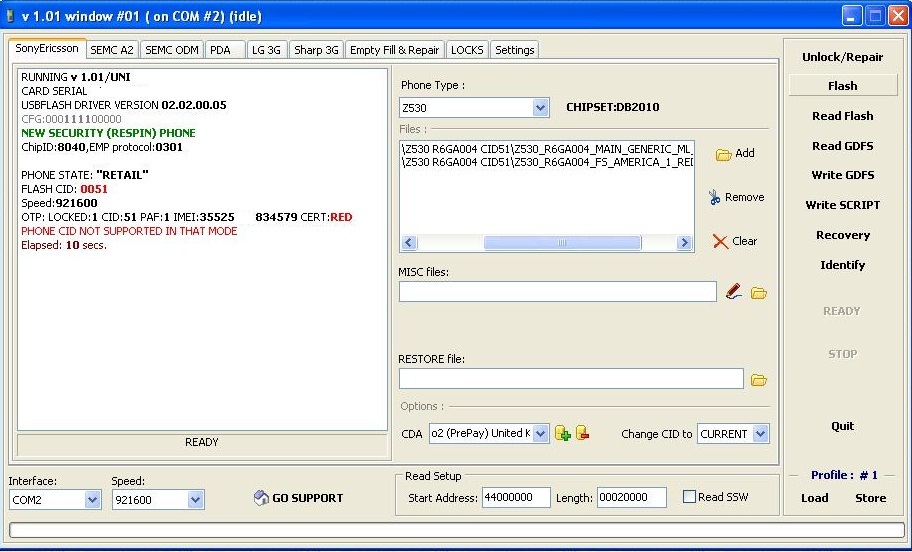Click the red X Clear icon
Image resolution: width=912 pixels, height=552 pixels.
720,241
